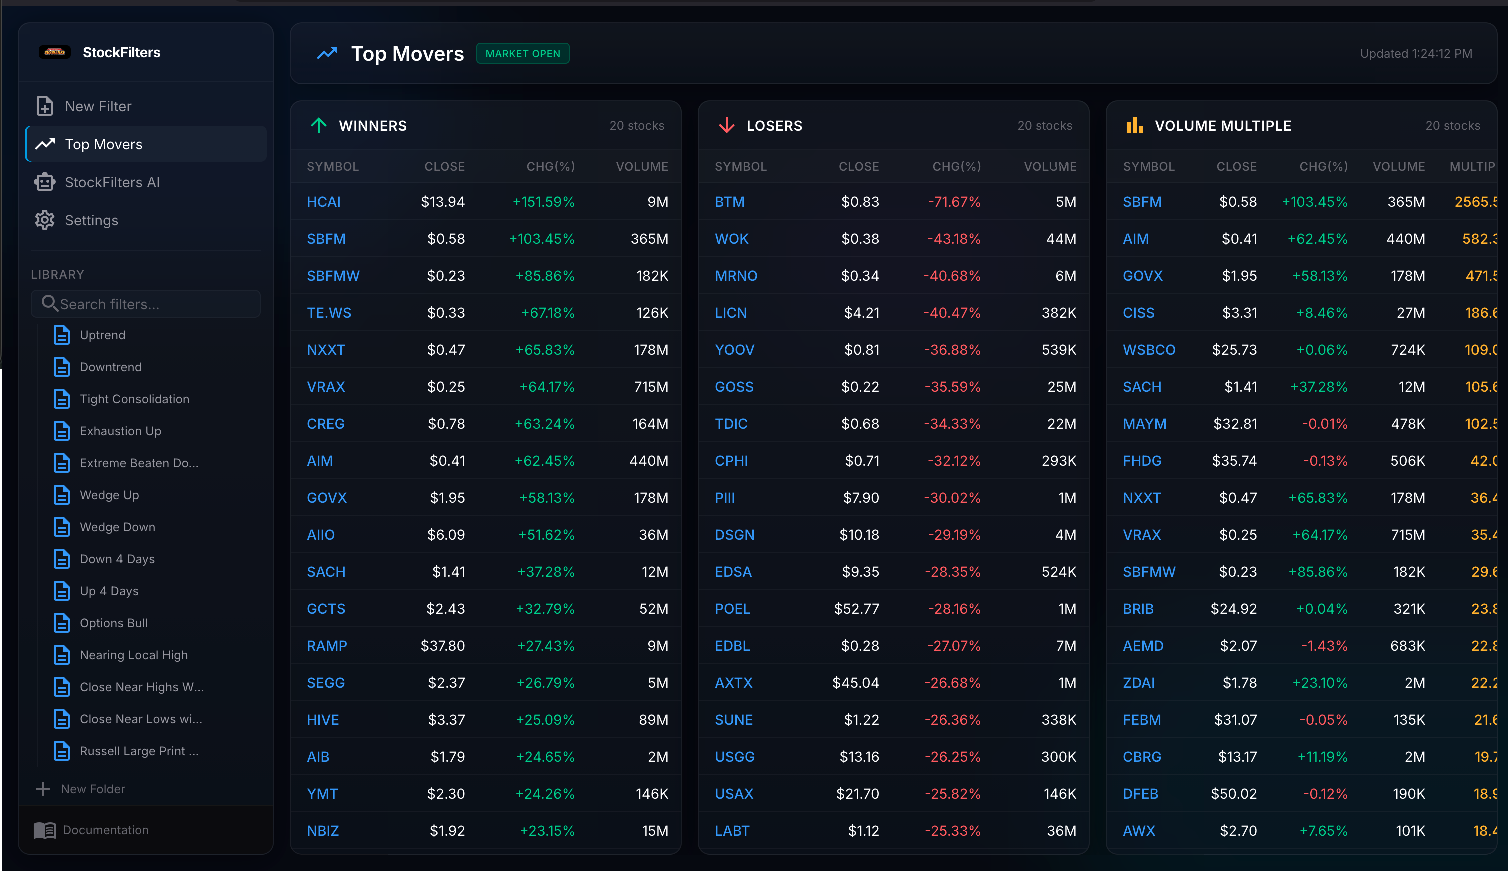1508x871 pixels.
Task: Open HCAI symbol in Winners
Action: tap(324, 202)
